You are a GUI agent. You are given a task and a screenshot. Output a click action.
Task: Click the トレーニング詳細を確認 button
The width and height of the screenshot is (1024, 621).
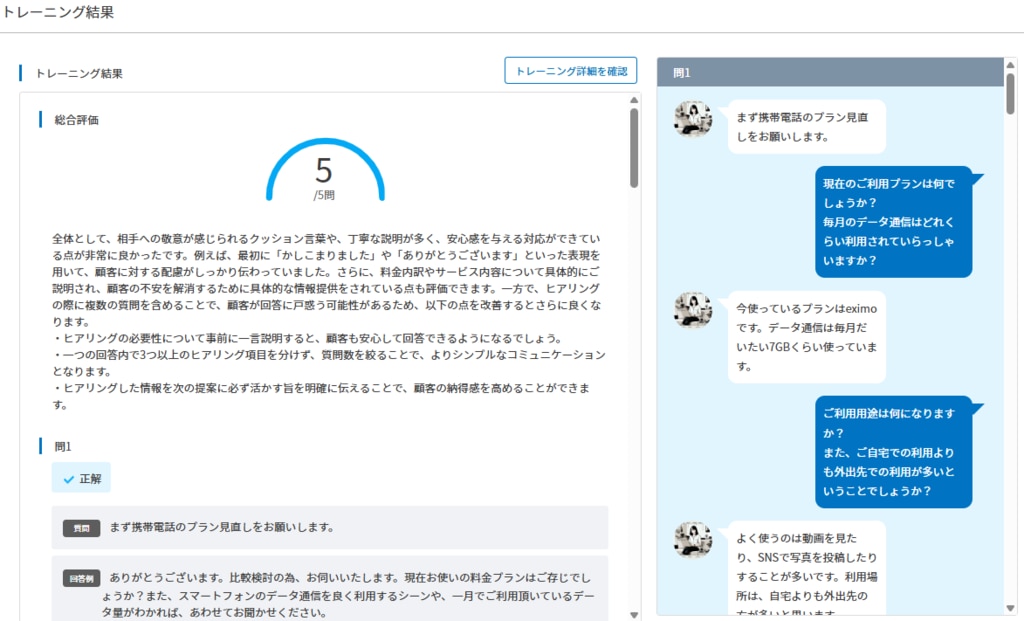click(570, 71)
